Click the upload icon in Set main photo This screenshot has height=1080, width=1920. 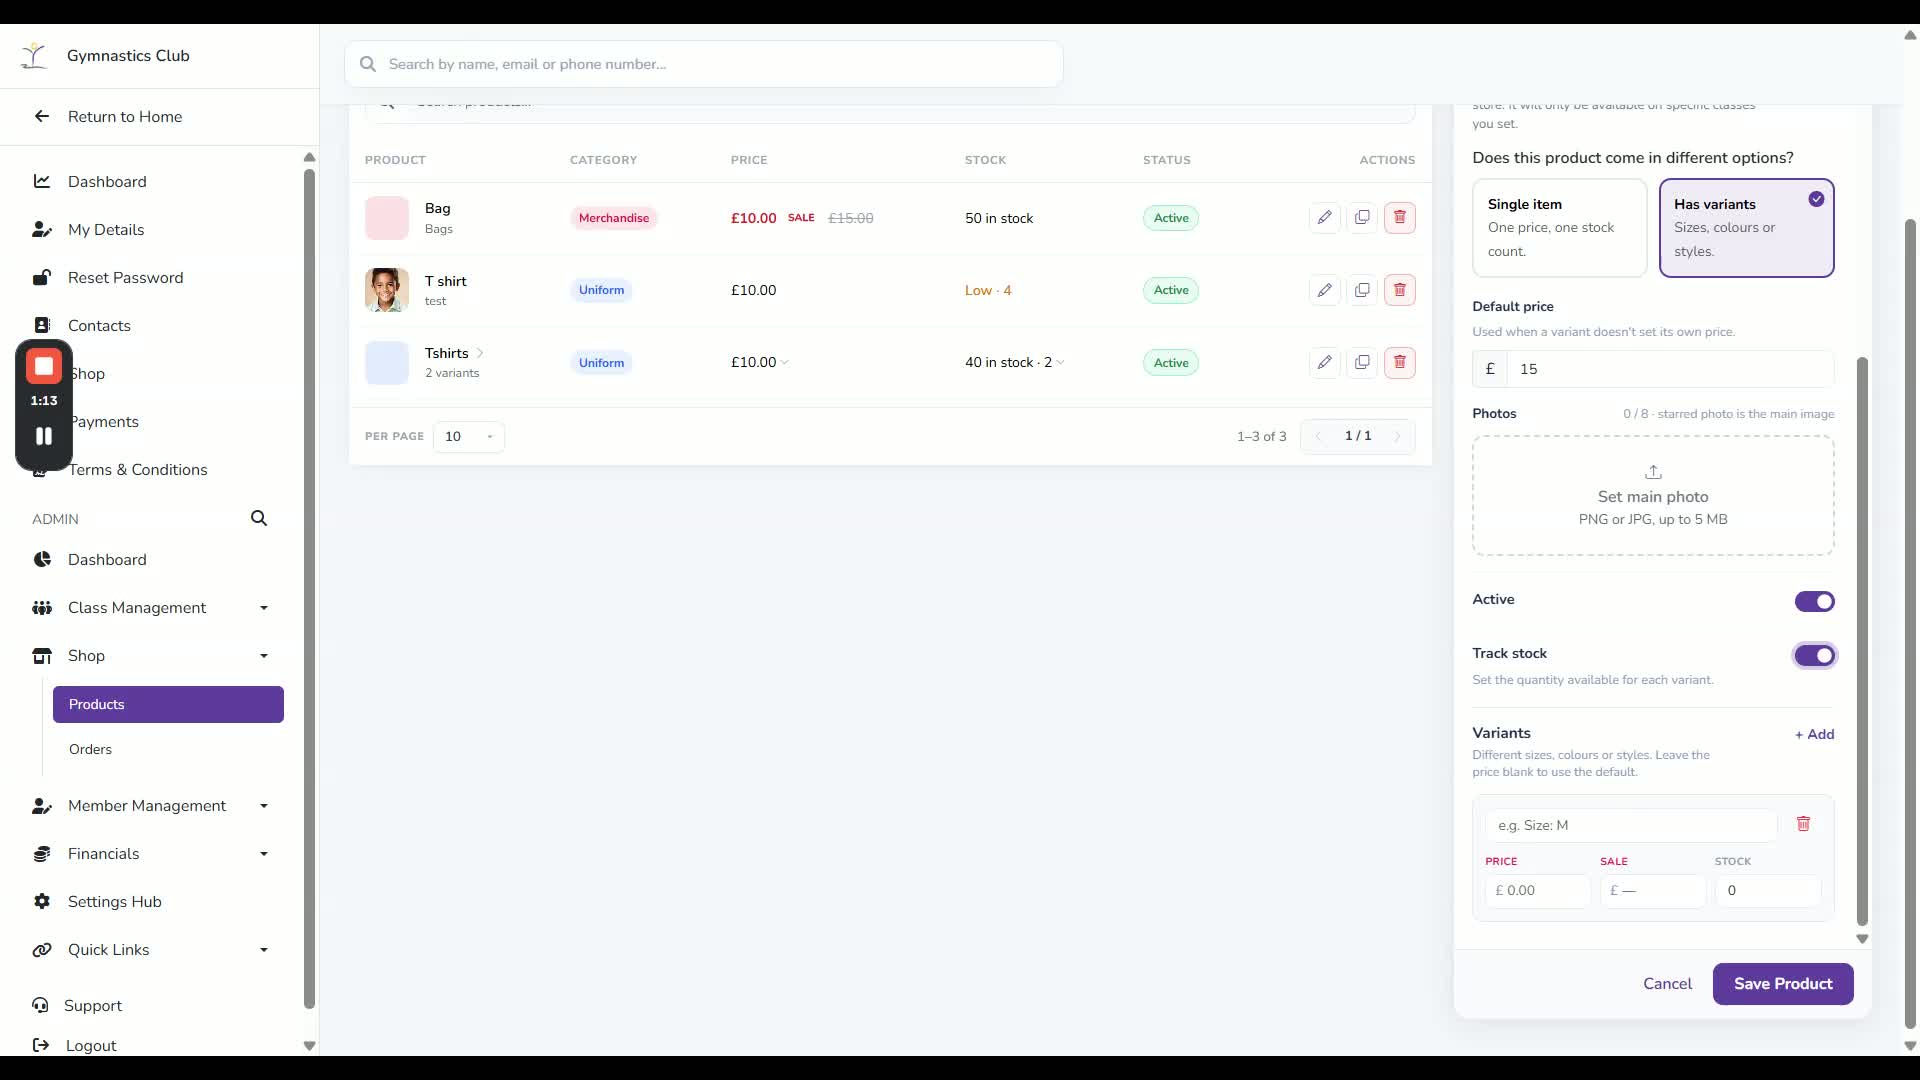tap(1653, 472)
